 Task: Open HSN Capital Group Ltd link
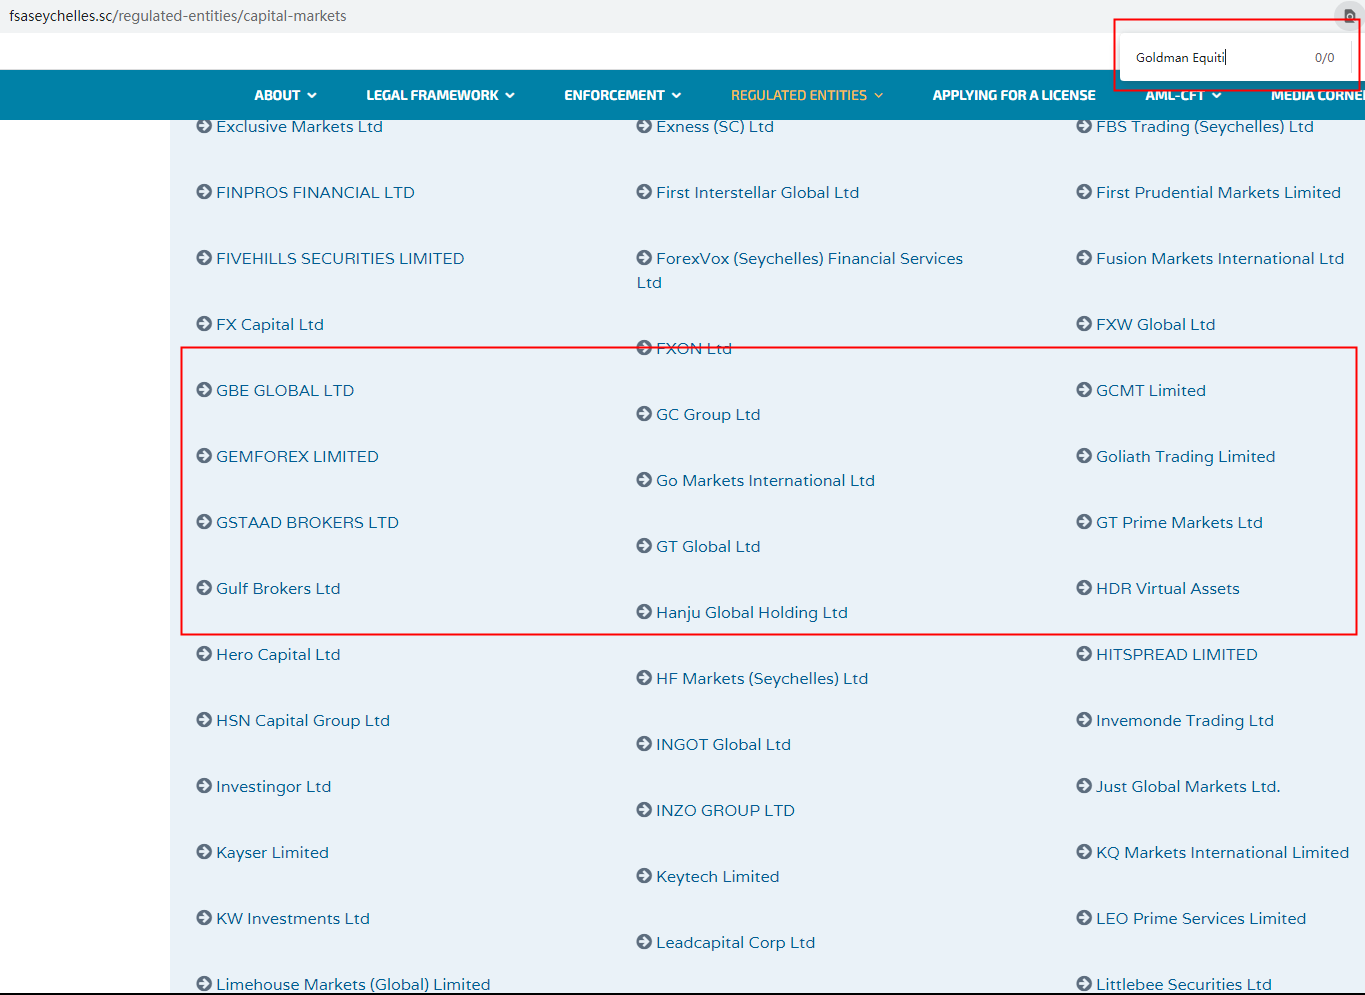pyautogui.click(x=303, y=720)
